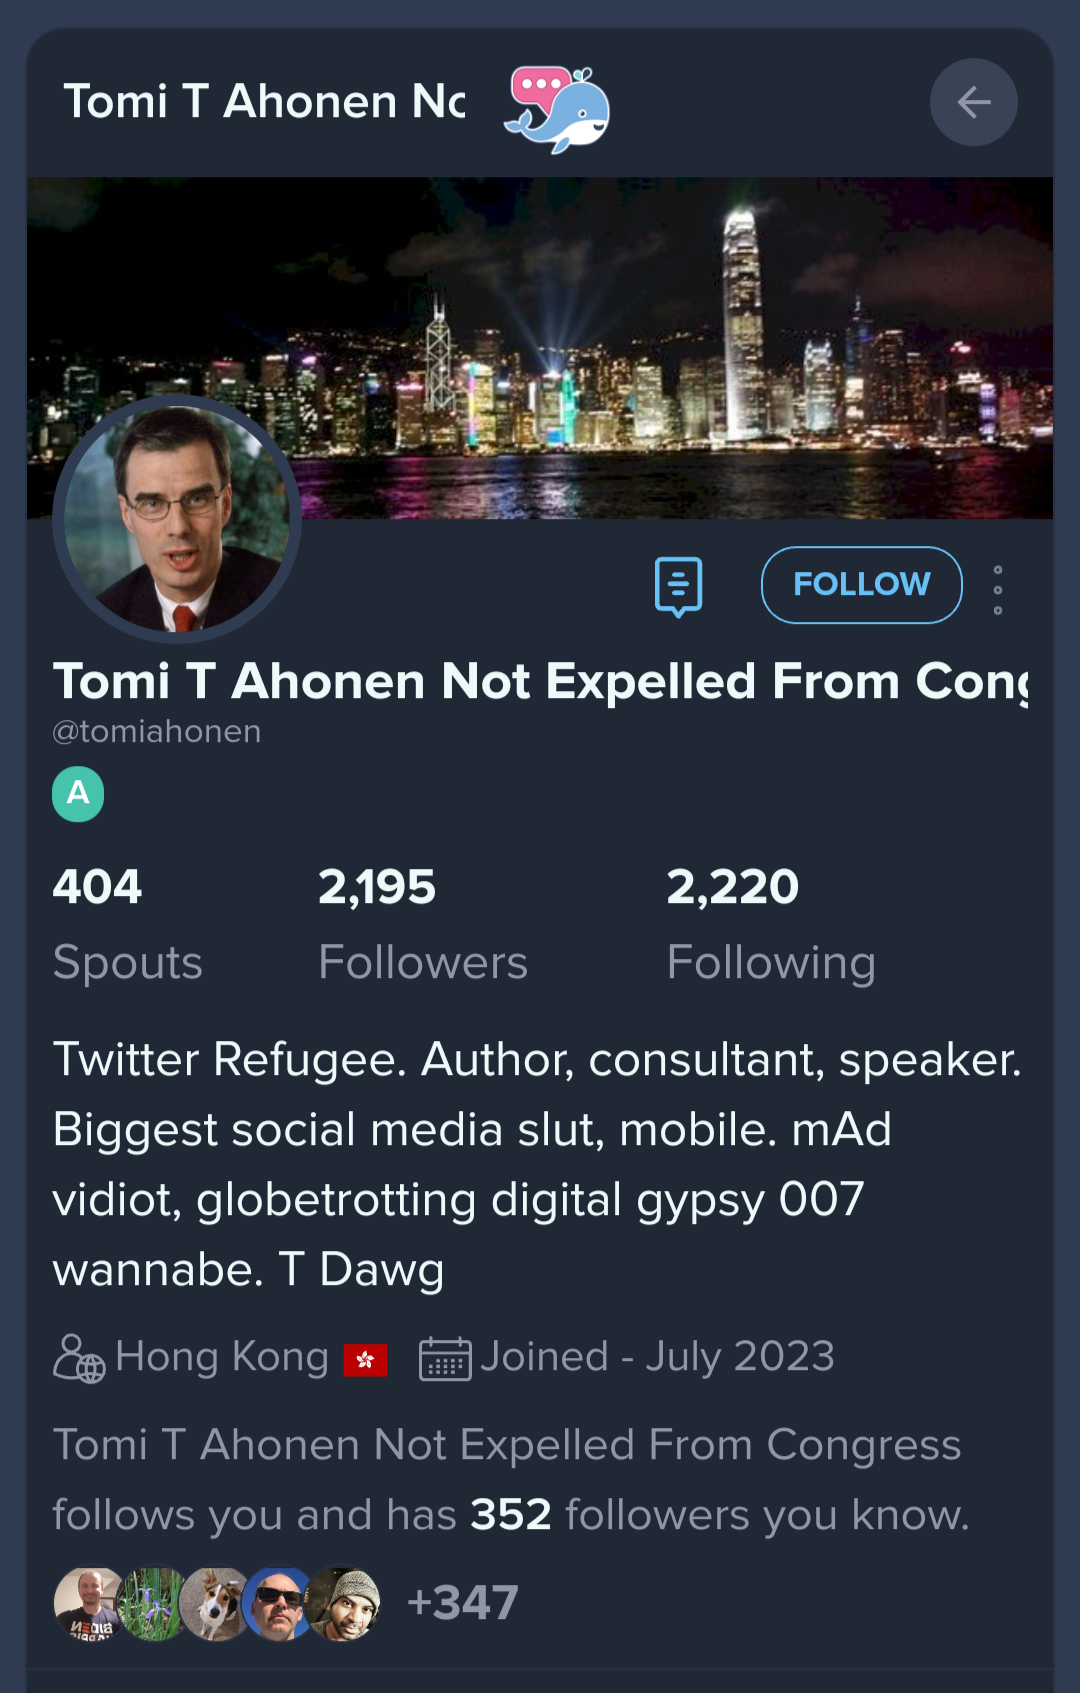The height and width of the screenshot is (1693, 1080).
Task: Show the +347 more mutual followers
Action: pos(462,1602)
